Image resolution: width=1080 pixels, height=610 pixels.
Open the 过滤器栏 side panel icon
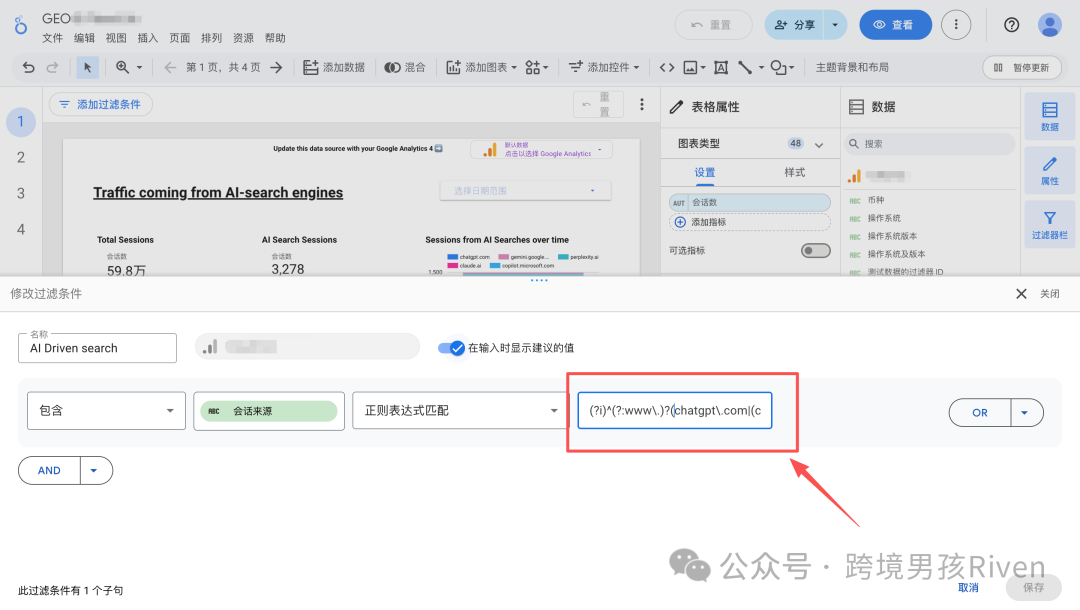point(1049,224)
